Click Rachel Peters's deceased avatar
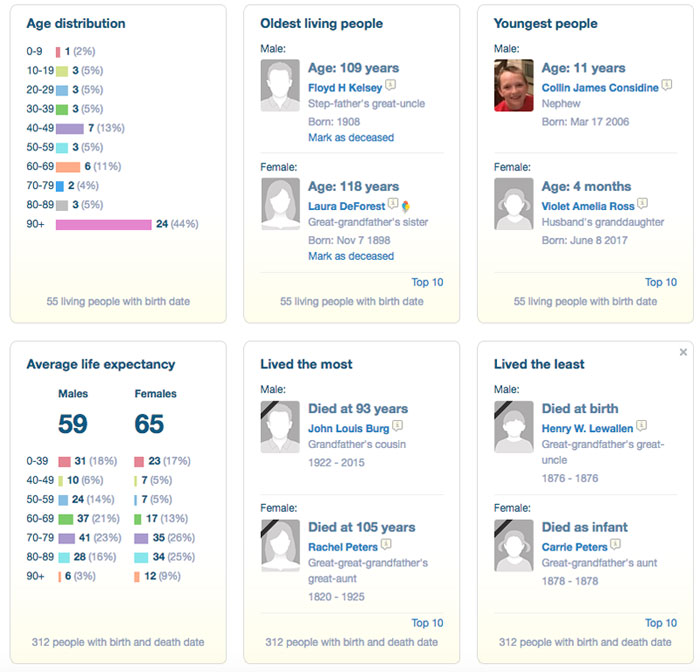 (x=280, y=546)
